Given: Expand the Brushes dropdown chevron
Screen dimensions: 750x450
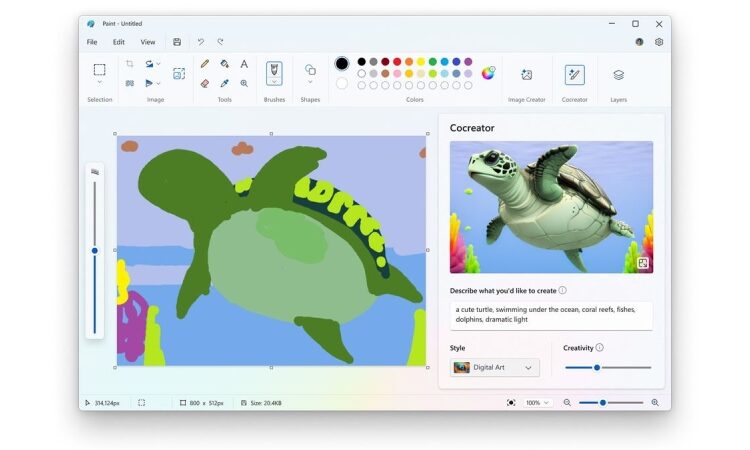Looking at the screenshot, I should click(274, 82).
